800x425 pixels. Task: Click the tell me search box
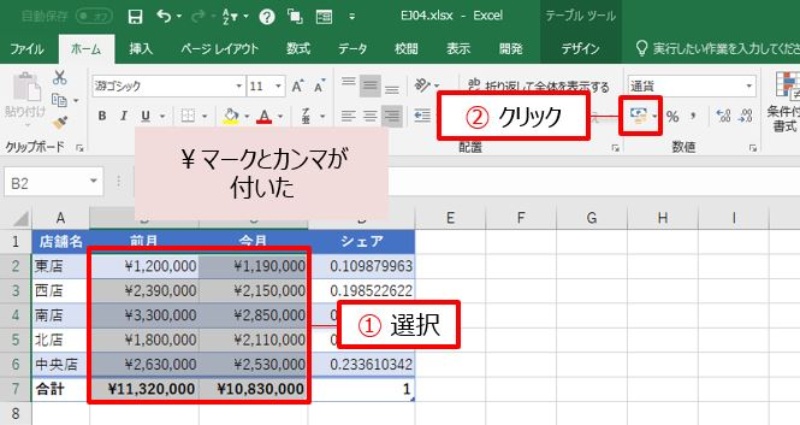coord(717,48)
